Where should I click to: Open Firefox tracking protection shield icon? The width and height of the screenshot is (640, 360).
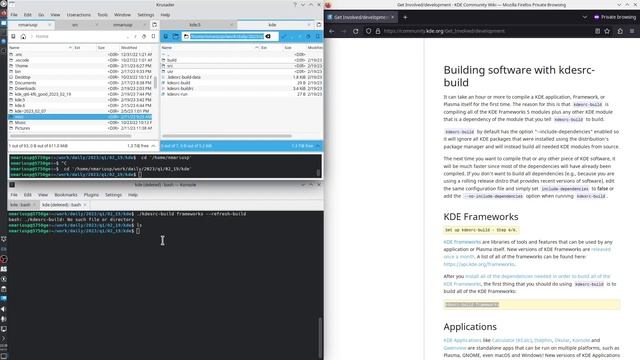click(x=368, y=31)
